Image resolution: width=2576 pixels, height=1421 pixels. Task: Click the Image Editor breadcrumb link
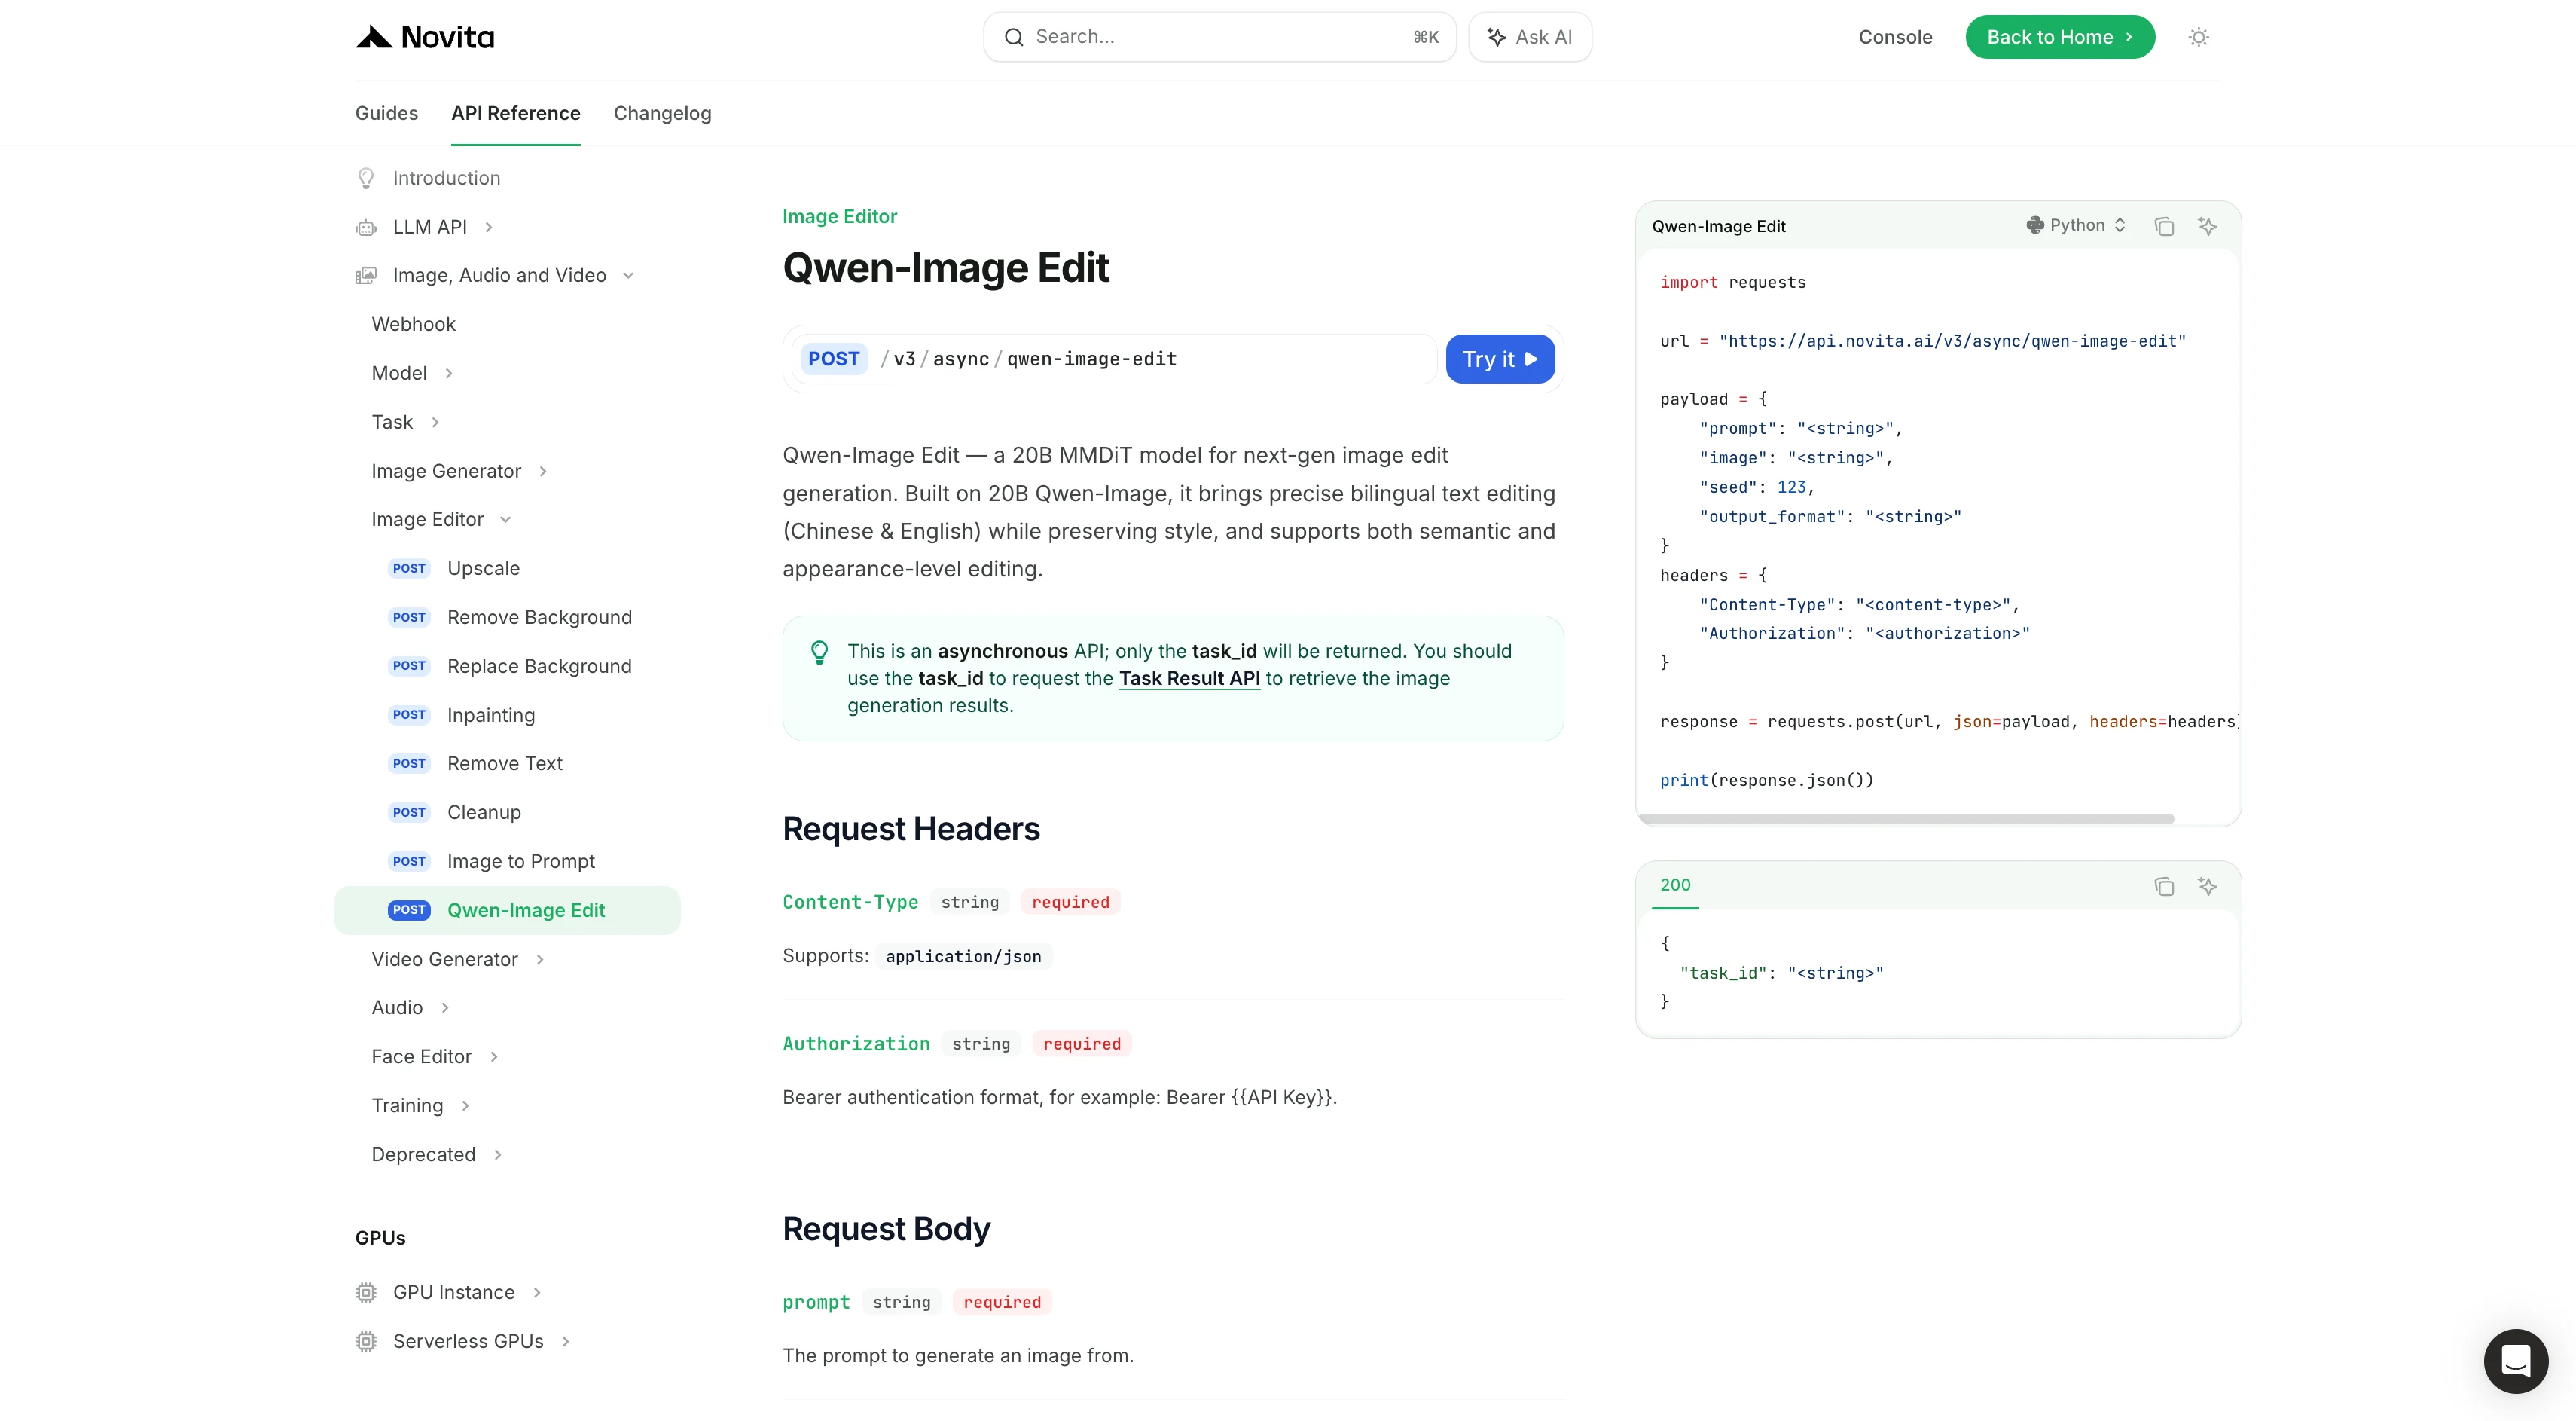839,216
